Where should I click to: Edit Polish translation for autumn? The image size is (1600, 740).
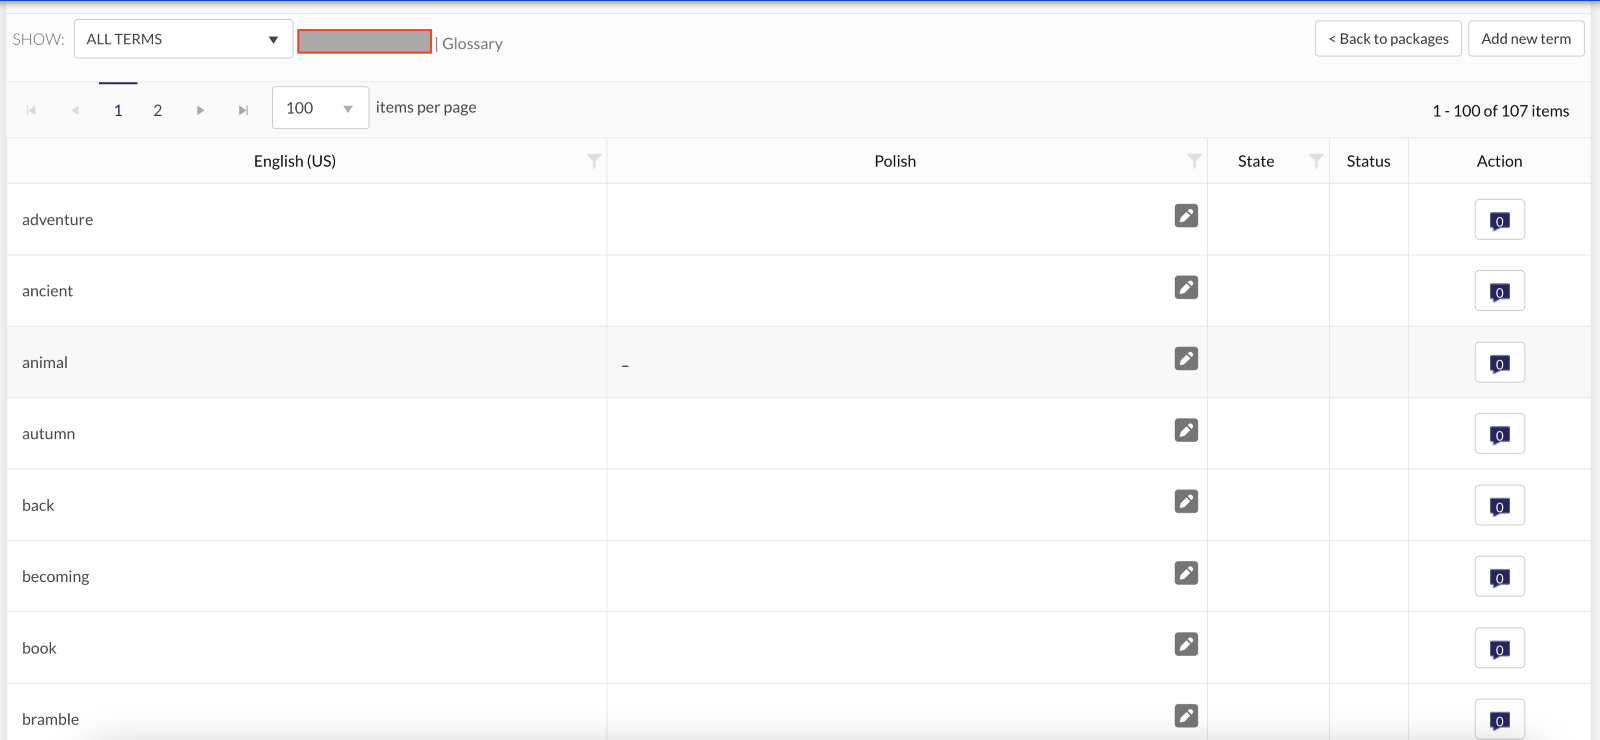click(x=1186, y=430)
